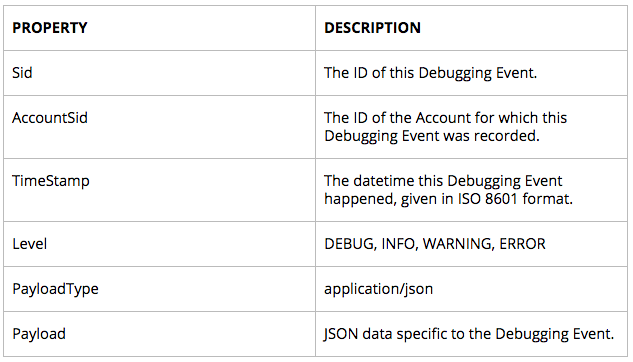
Task: Click 'Debugging Event was recorded' text line
Action: coord(432,136)
